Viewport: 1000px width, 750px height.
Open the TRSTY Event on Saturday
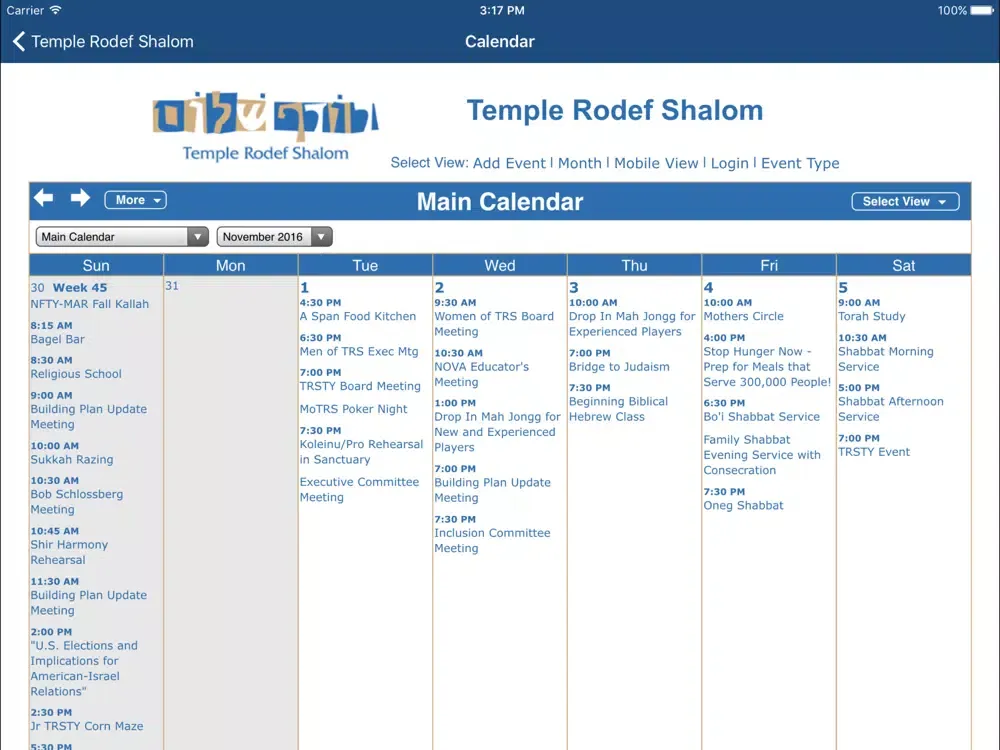coord(874,452)
